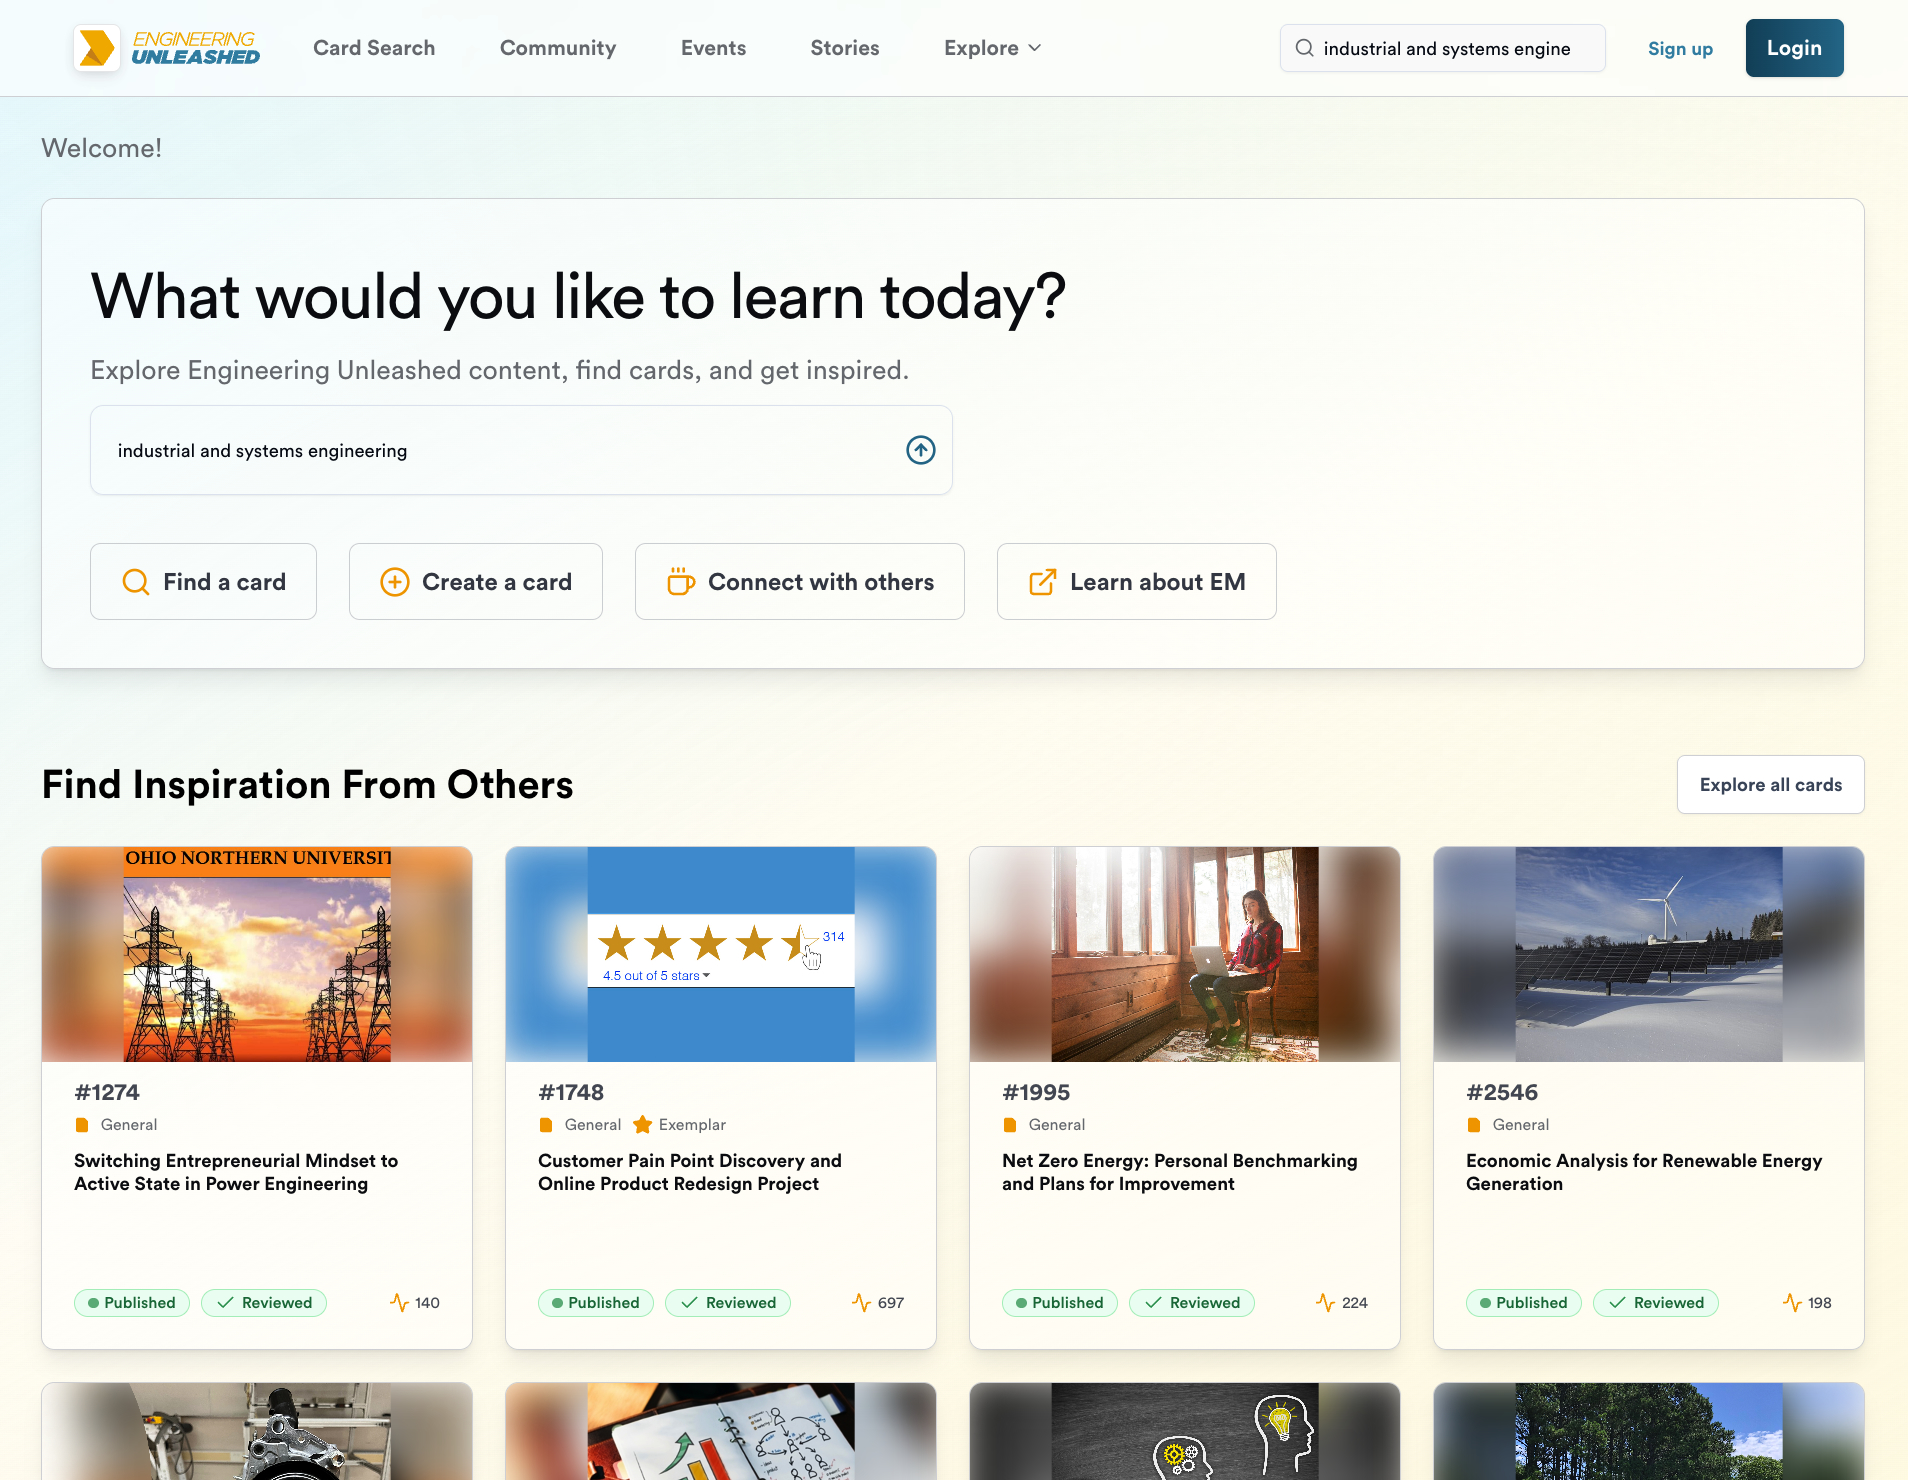This screenshot has height=1480, width=1908.
Task: Click the activity pulse icon showing 198
Action: coord(1792,1303)
